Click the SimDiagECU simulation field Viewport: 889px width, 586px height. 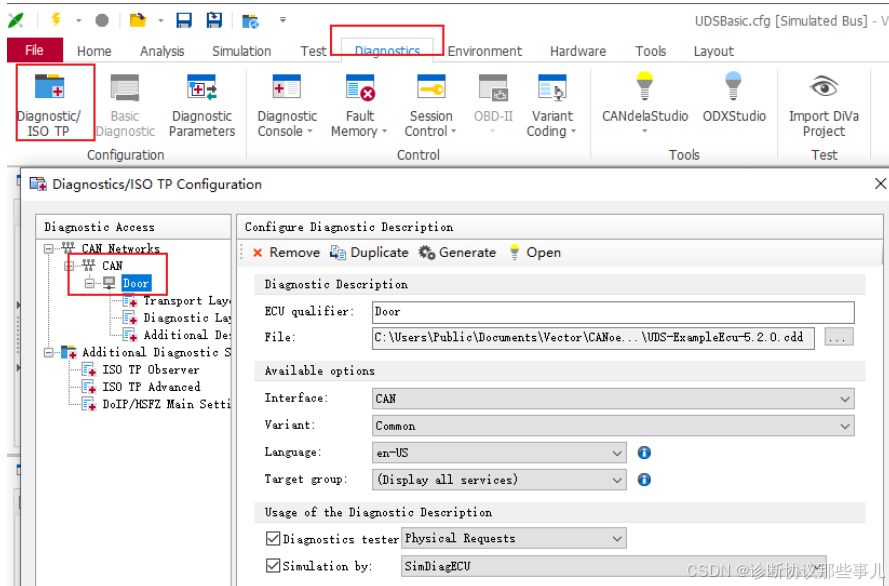613,566
